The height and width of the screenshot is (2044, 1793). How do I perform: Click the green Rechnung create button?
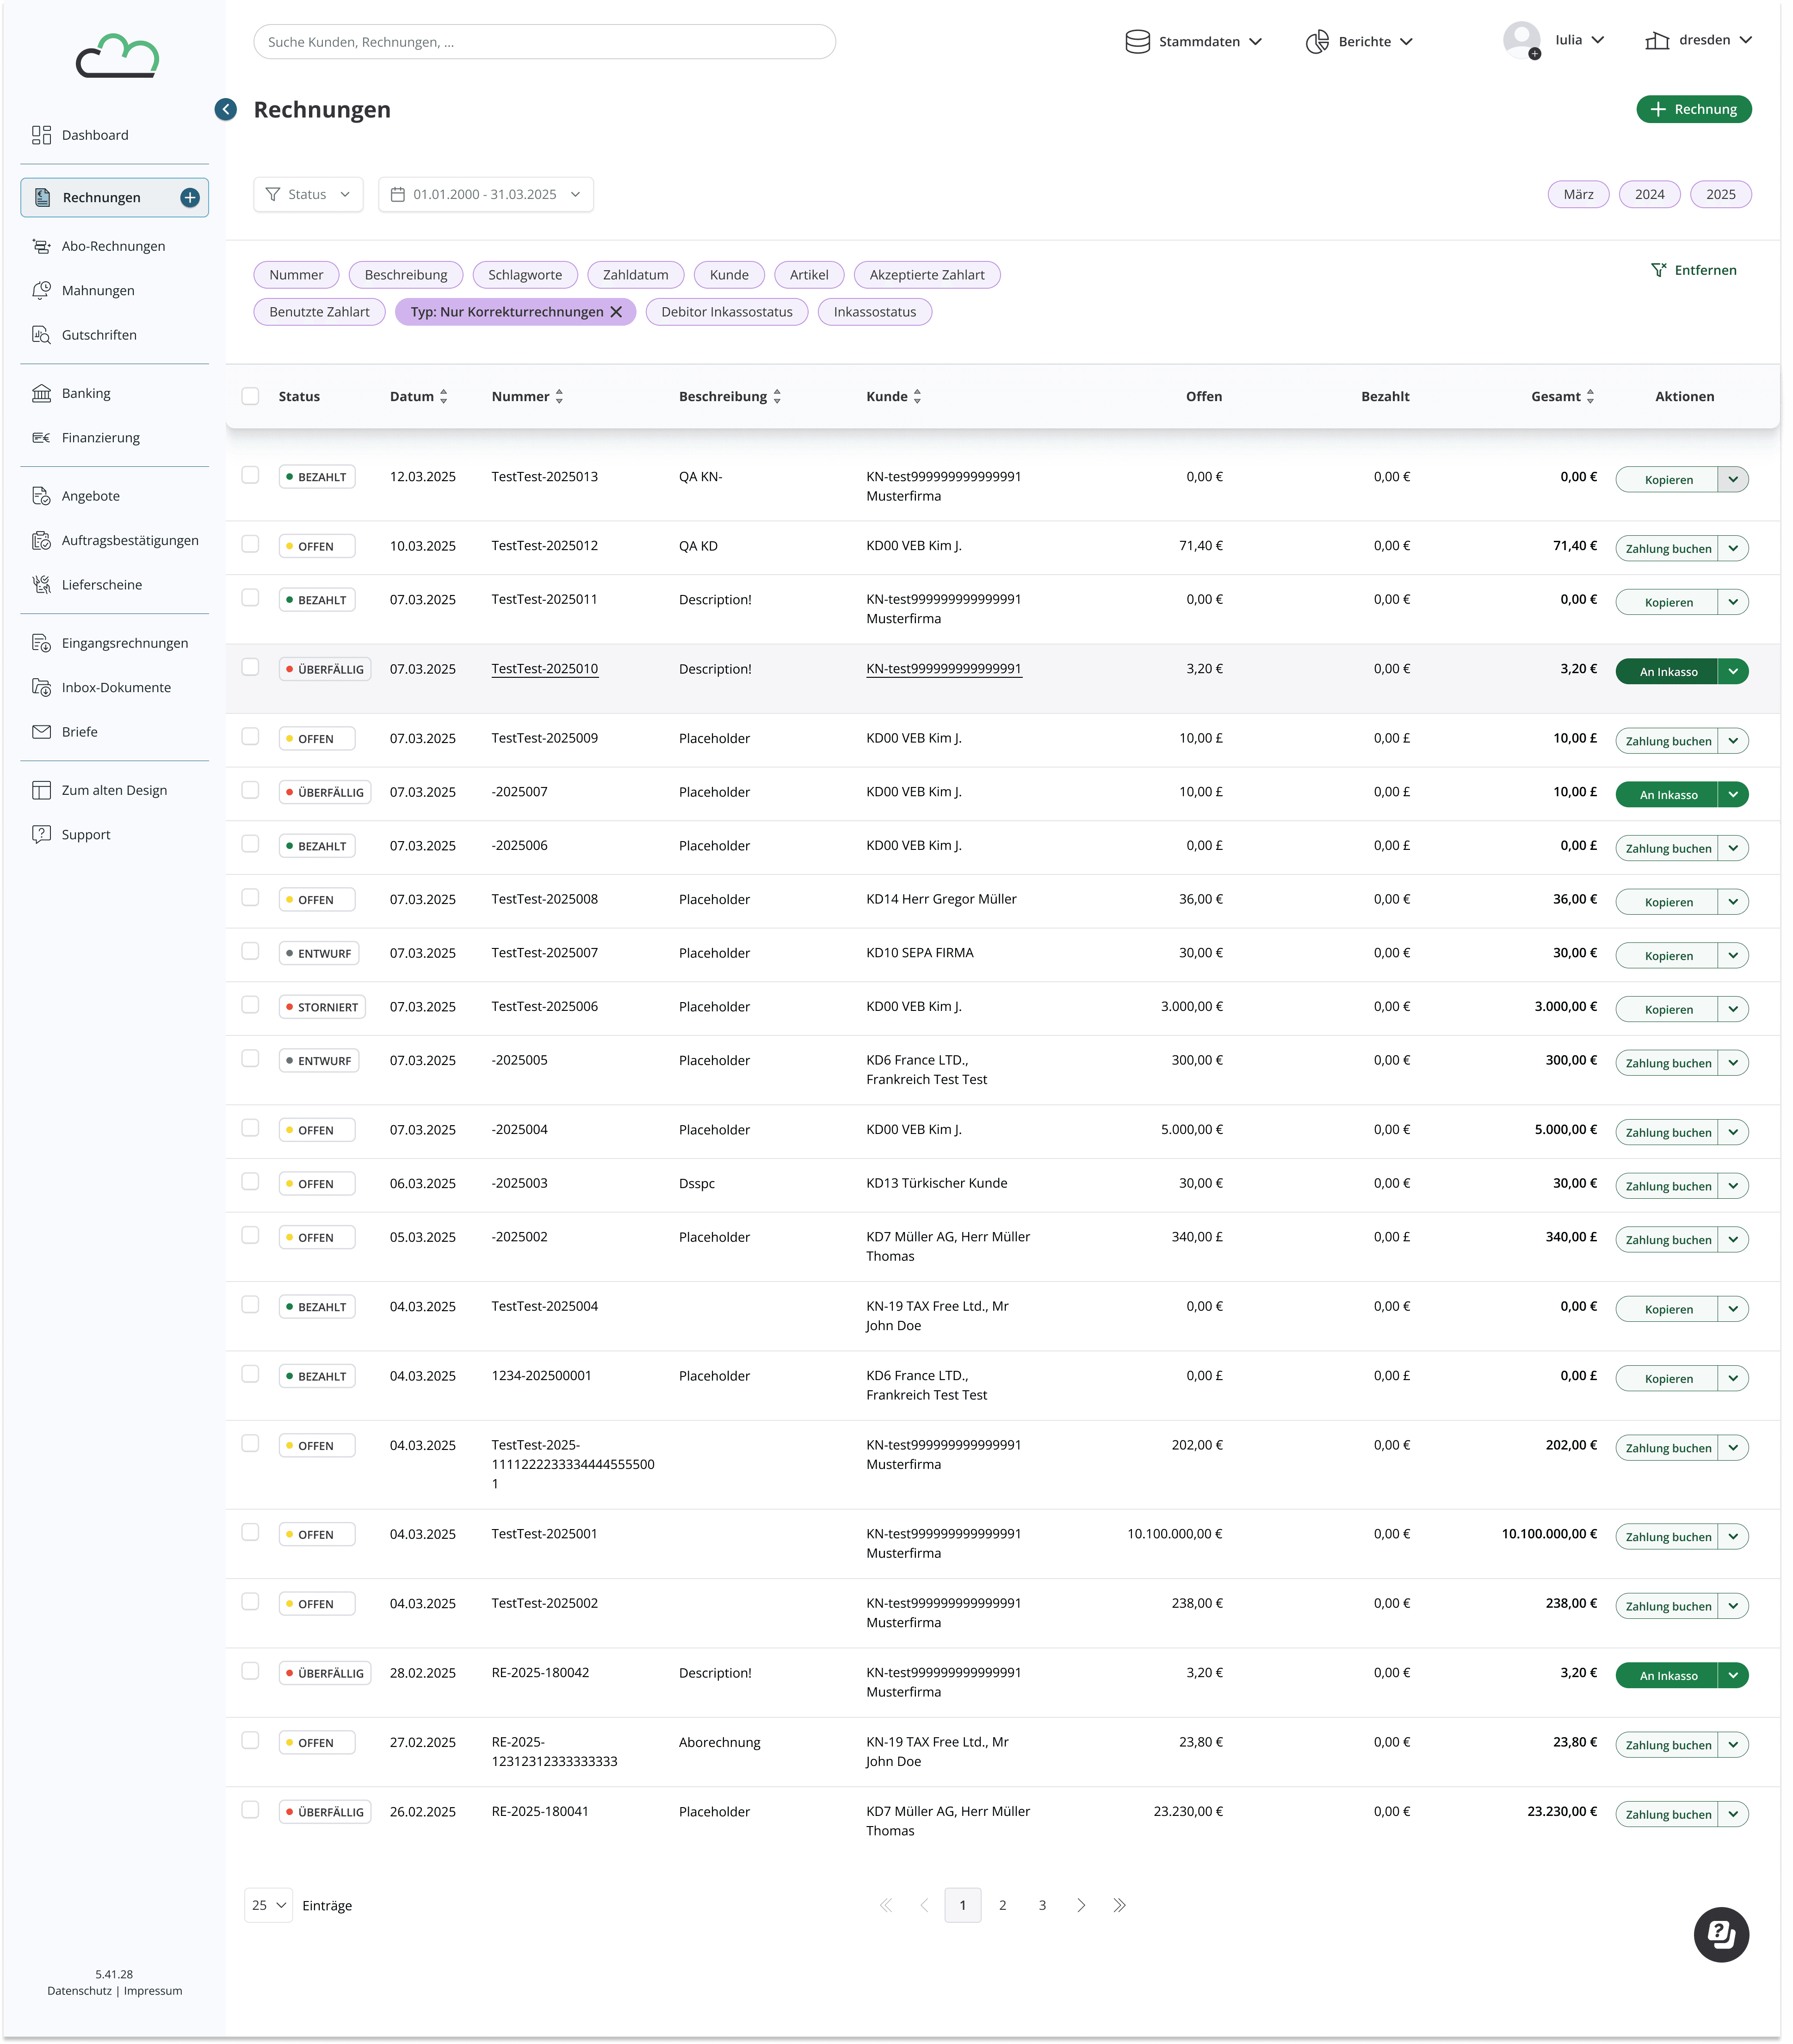pos(1693,109)
